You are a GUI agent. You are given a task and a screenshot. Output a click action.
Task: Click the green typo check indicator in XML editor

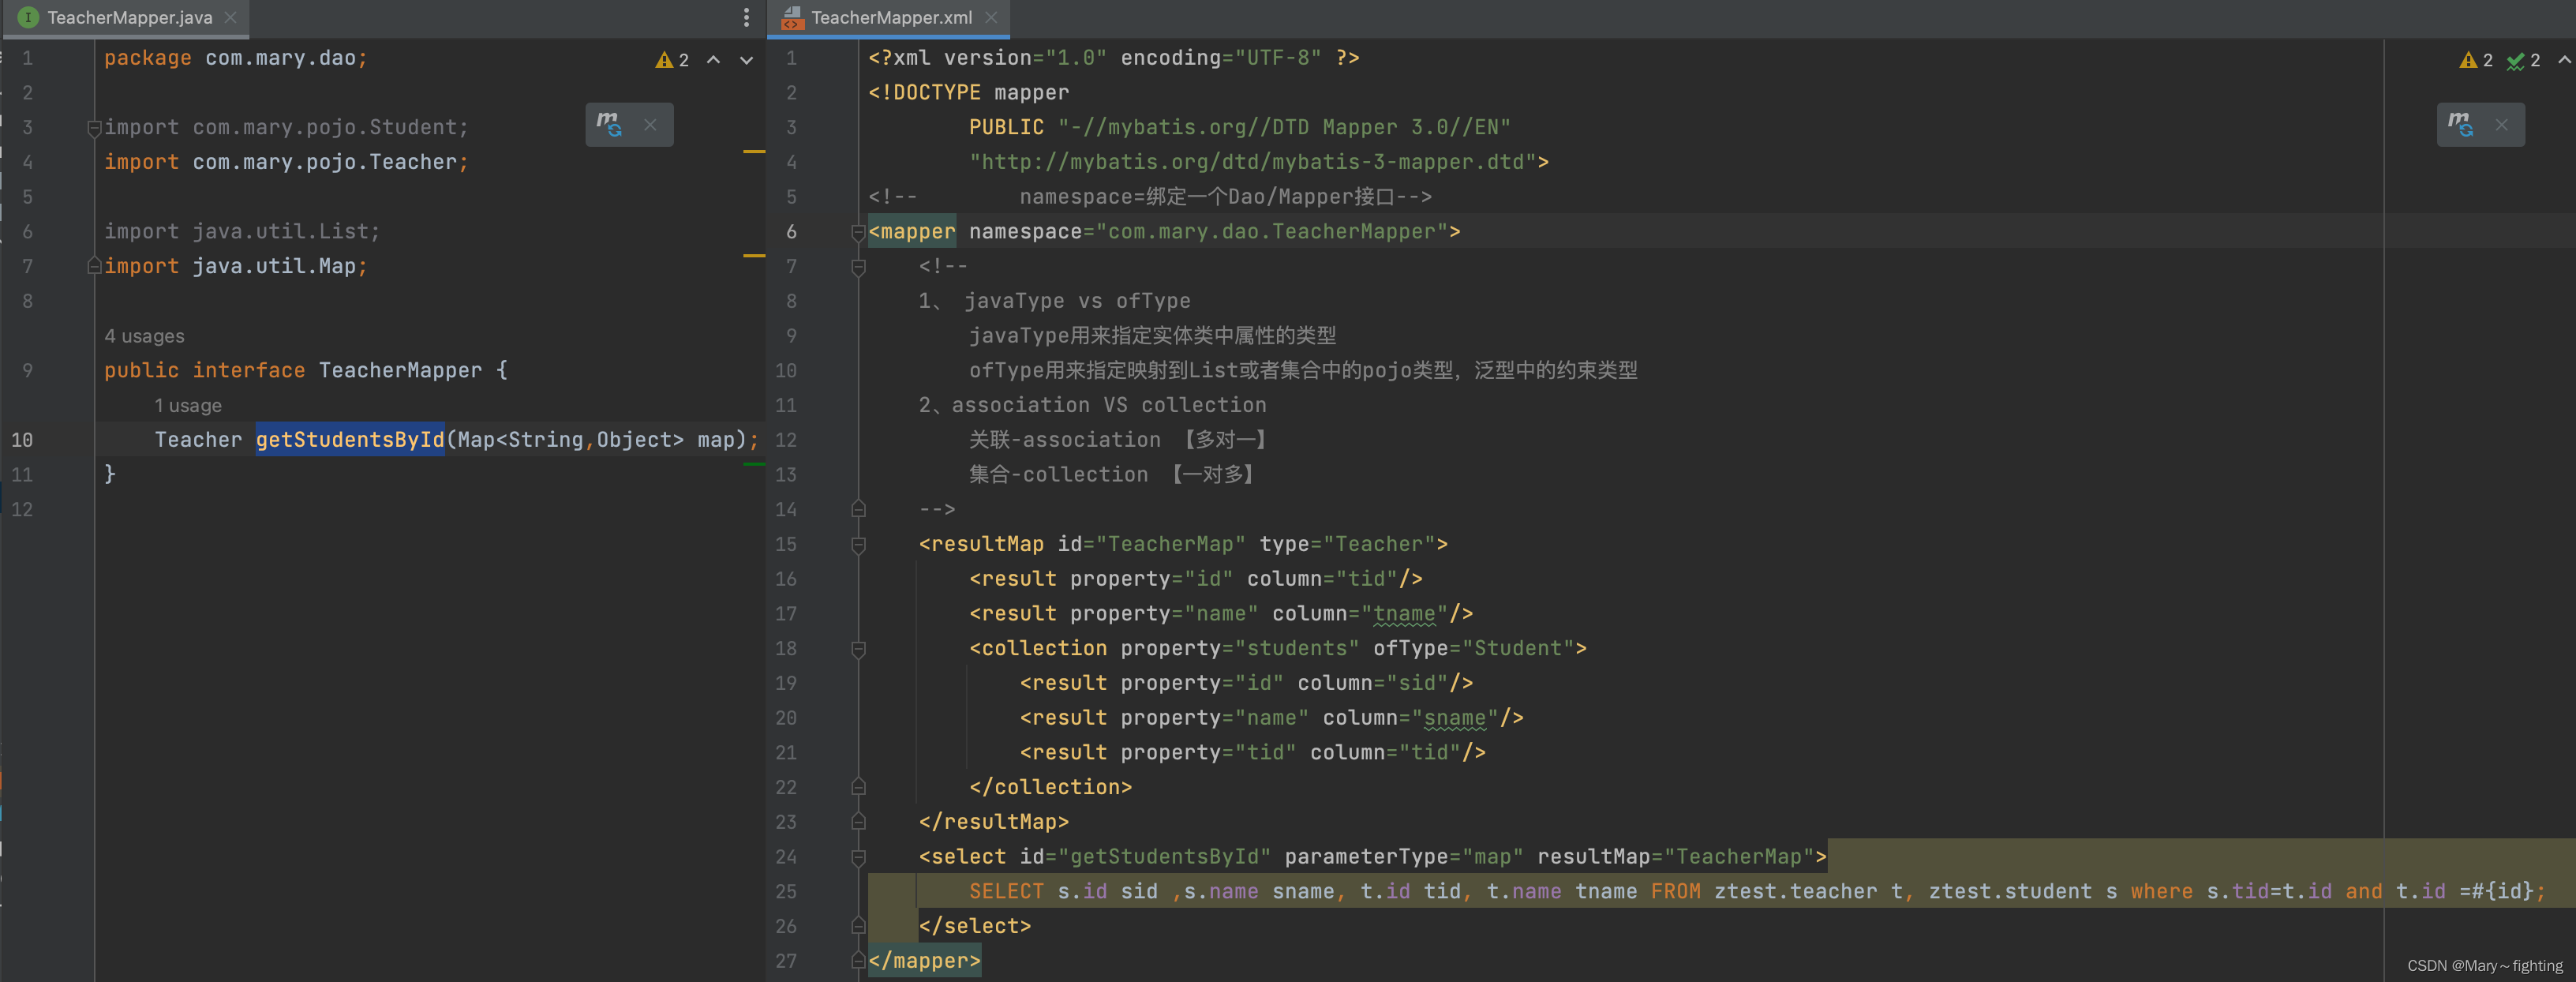pos(2524,60)
